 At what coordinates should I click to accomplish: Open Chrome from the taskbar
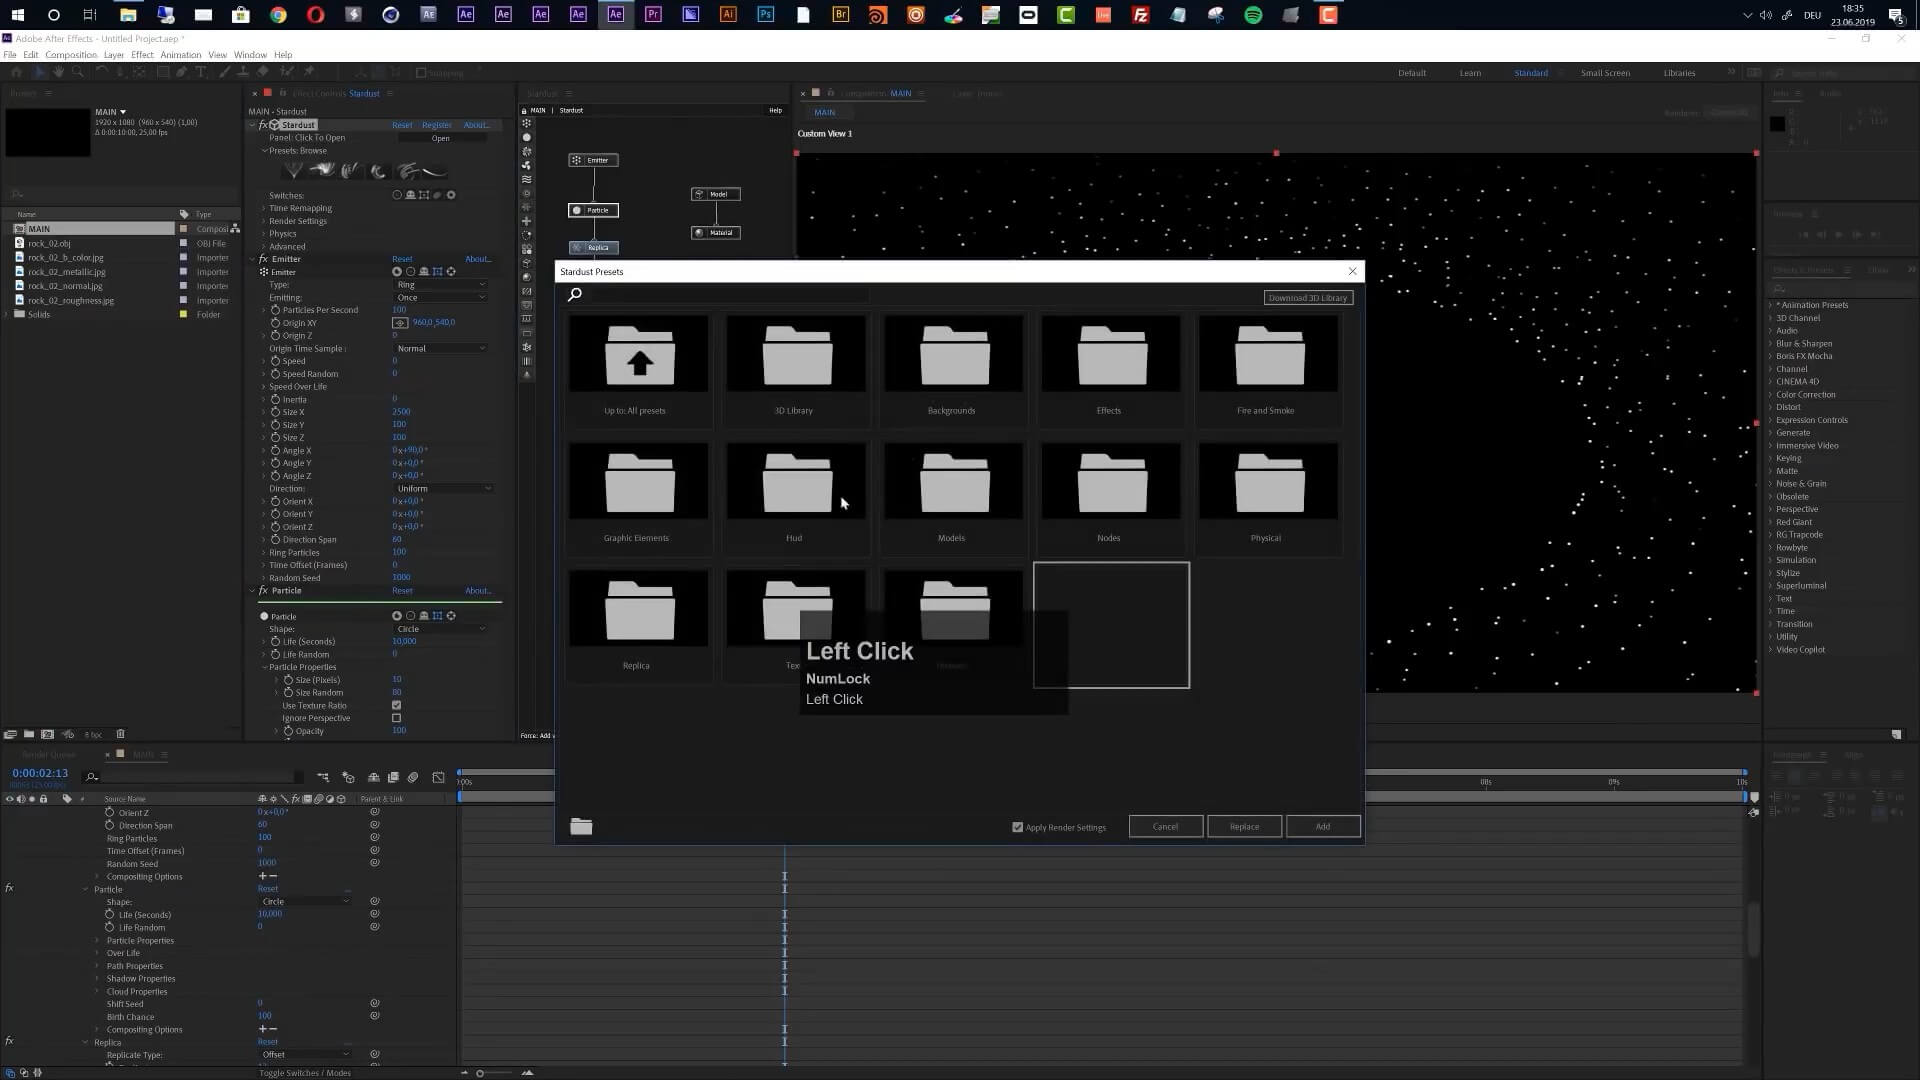[x=278, y=15]
